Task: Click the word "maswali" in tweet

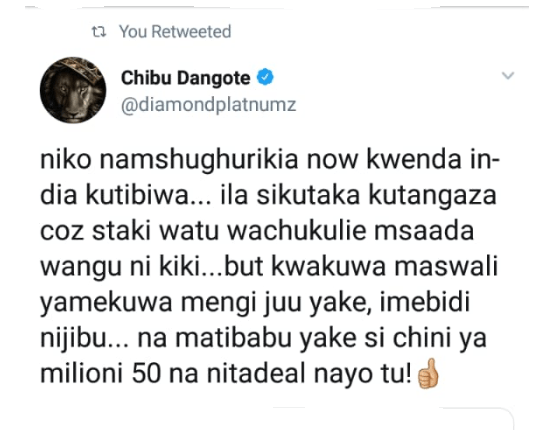Action: click(x=446, y=267)
